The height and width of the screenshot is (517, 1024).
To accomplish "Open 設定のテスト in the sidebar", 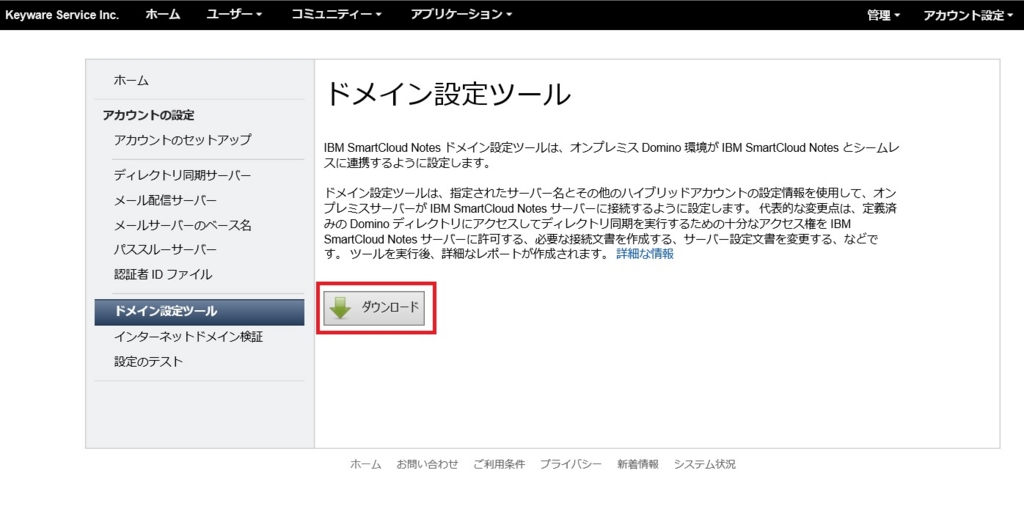I will coord(148,362).
